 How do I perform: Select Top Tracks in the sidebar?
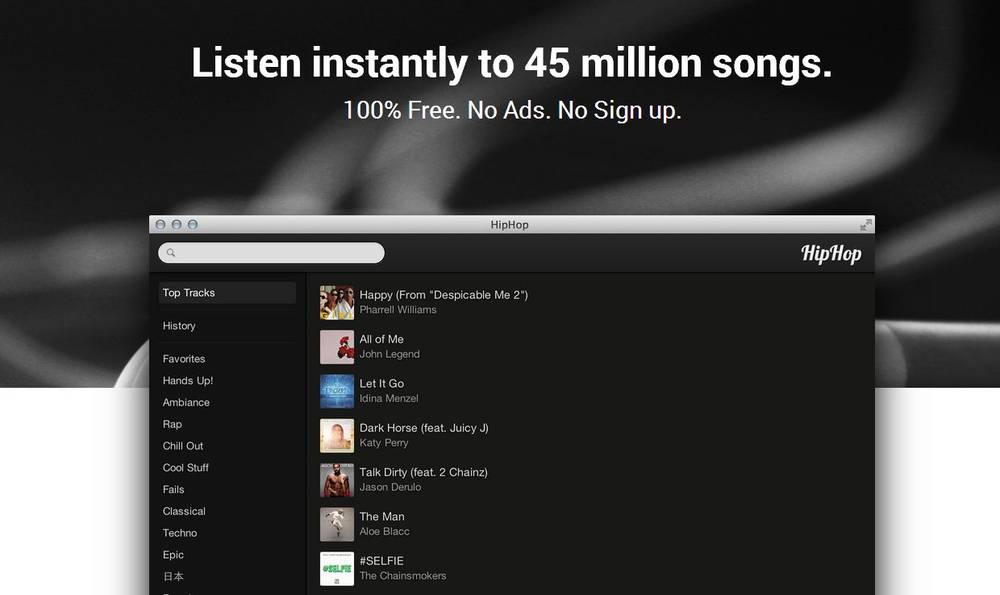point(227,293)
